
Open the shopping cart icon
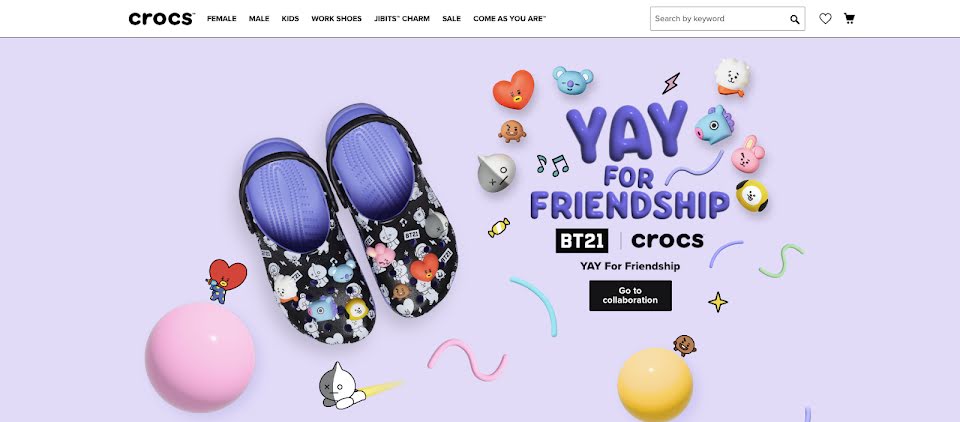849,18
